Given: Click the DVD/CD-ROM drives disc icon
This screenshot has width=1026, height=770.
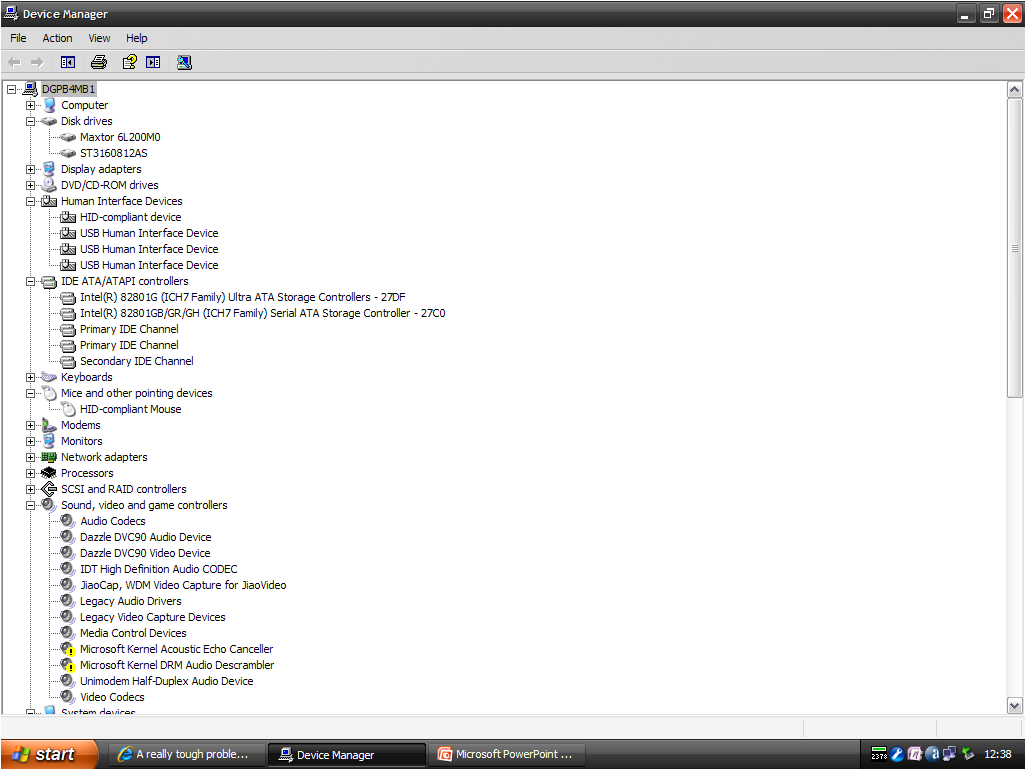Looking at the screenshot, I should tap(49, 185).
